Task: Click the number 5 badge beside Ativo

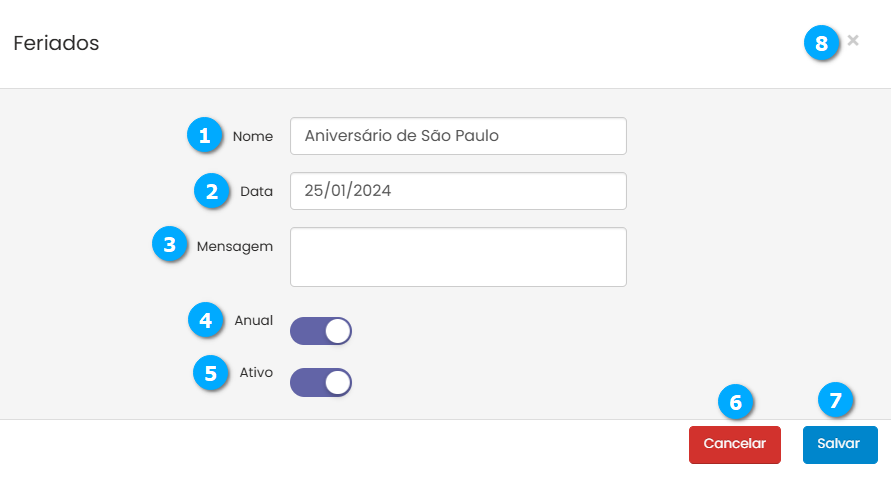Action: click(210, 372)
